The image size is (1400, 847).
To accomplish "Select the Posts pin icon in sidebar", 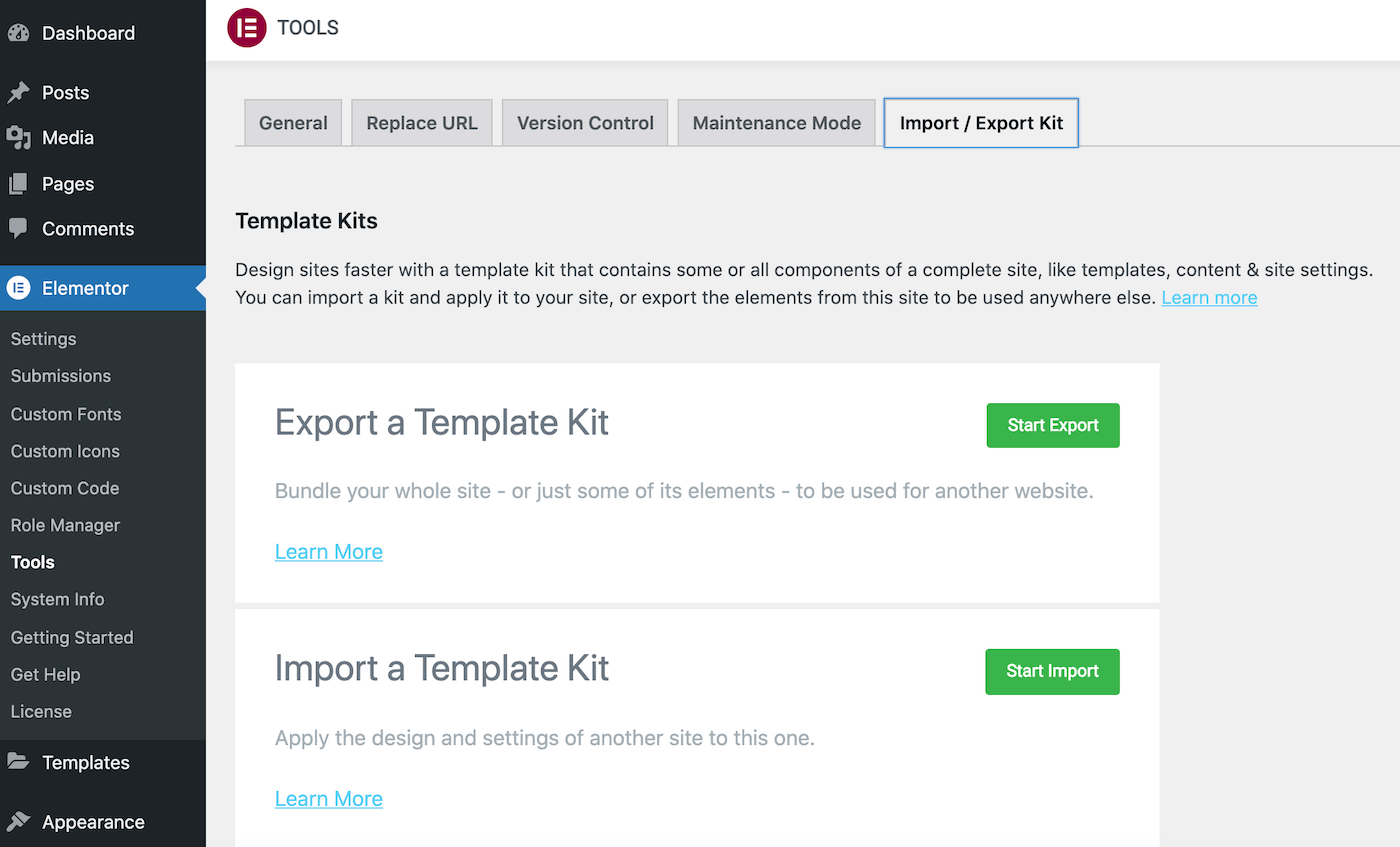I will pyautogui.click(x=20, y=92).
